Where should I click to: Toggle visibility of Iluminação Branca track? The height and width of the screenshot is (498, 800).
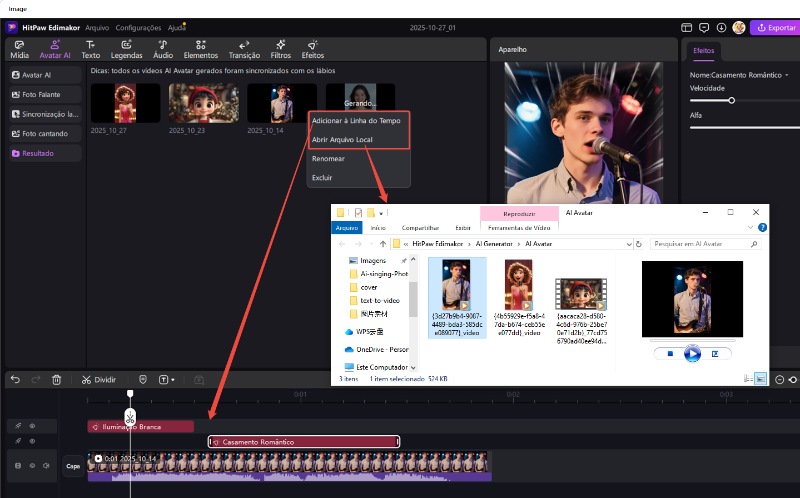[32, 426]
